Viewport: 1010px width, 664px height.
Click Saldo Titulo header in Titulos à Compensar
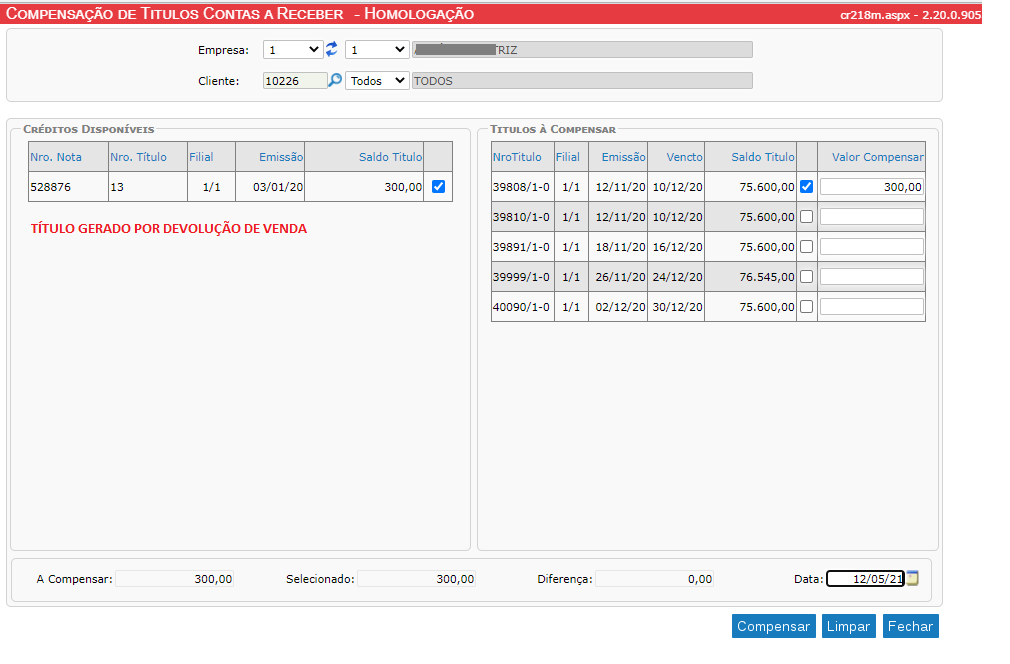tap(763, 157)
